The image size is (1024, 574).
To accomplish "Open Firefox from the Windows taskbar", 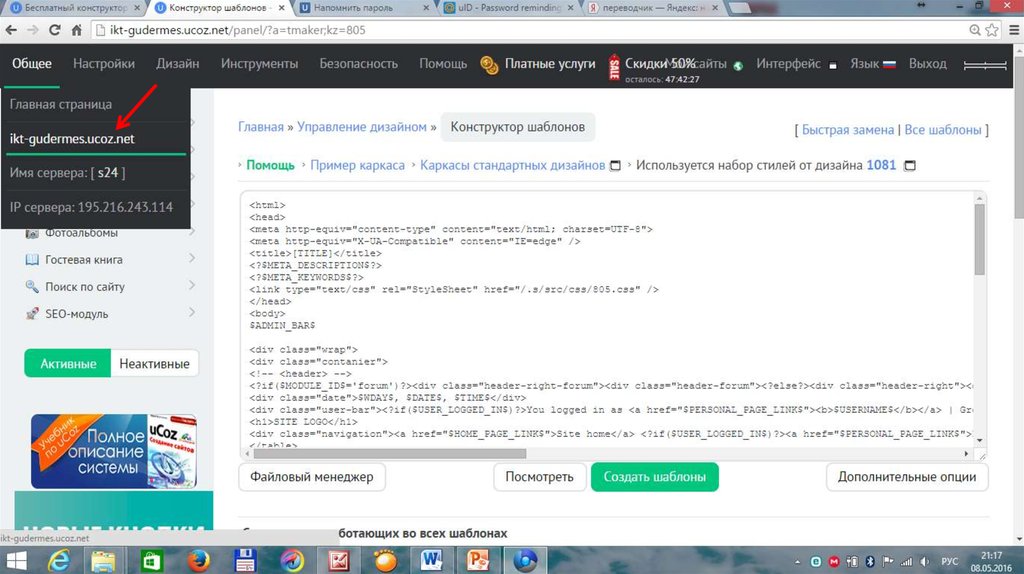I will (196, 560).
